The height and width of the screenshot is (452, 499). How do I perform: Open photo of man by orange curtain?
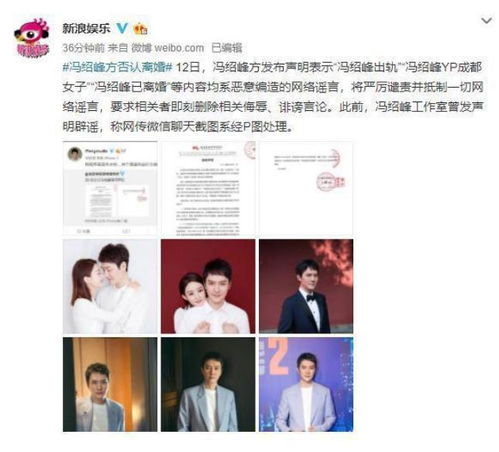click(x=110, y=384)
